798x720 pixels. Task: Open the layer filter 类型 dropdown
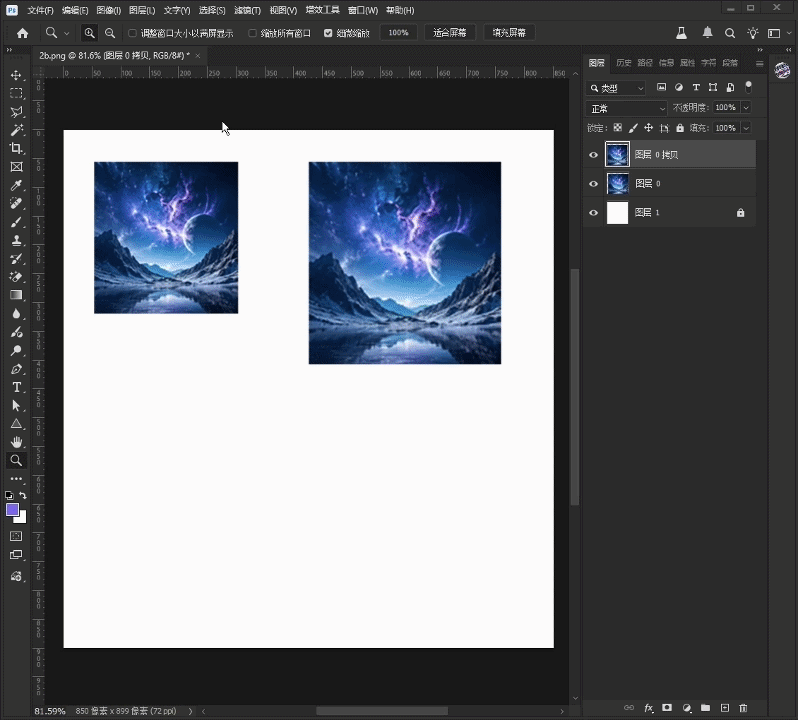(616, 88)
